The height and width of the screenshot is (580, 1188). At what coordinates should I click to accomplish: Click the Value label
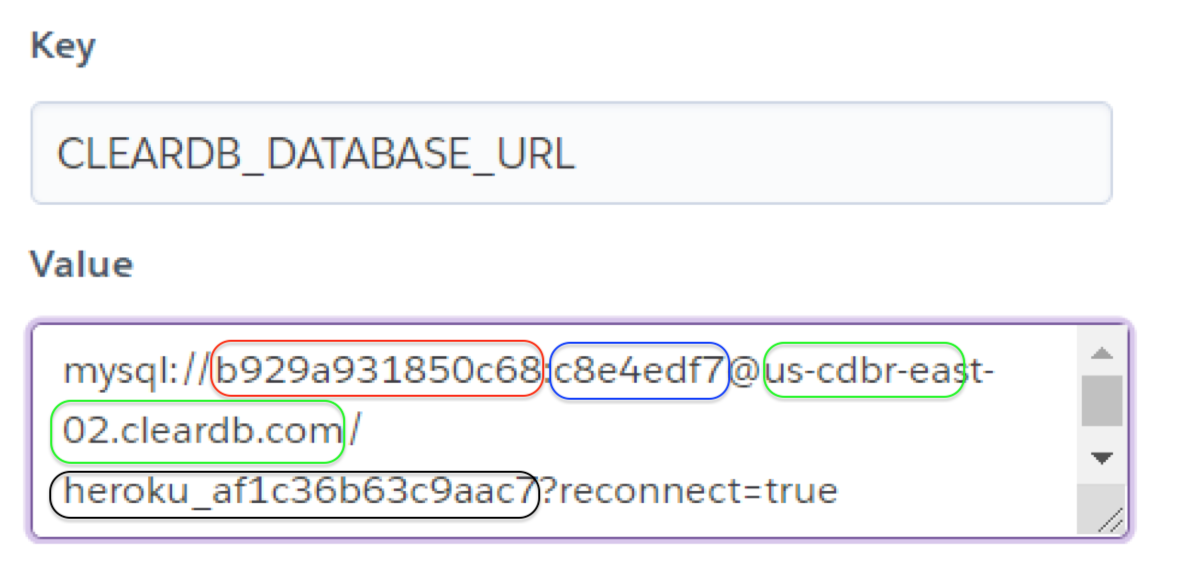(81, 264)
